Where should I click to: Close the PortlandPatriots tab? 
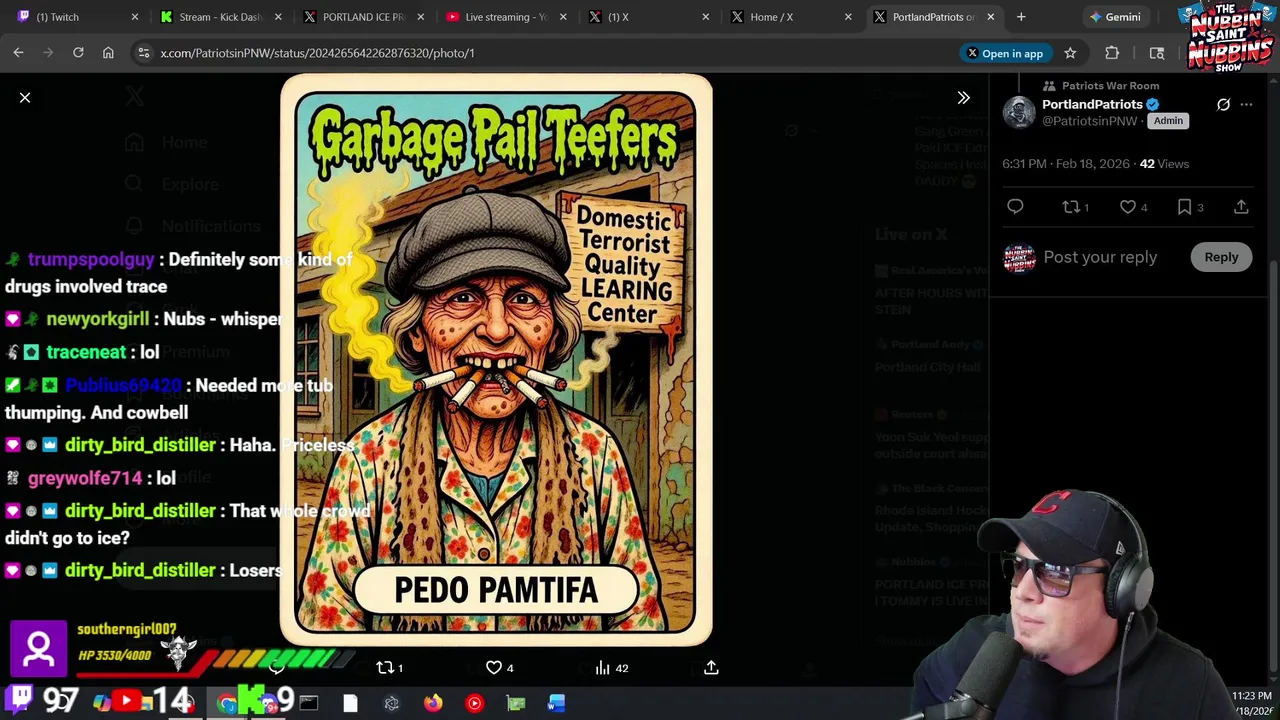click(x=991, y=17)
